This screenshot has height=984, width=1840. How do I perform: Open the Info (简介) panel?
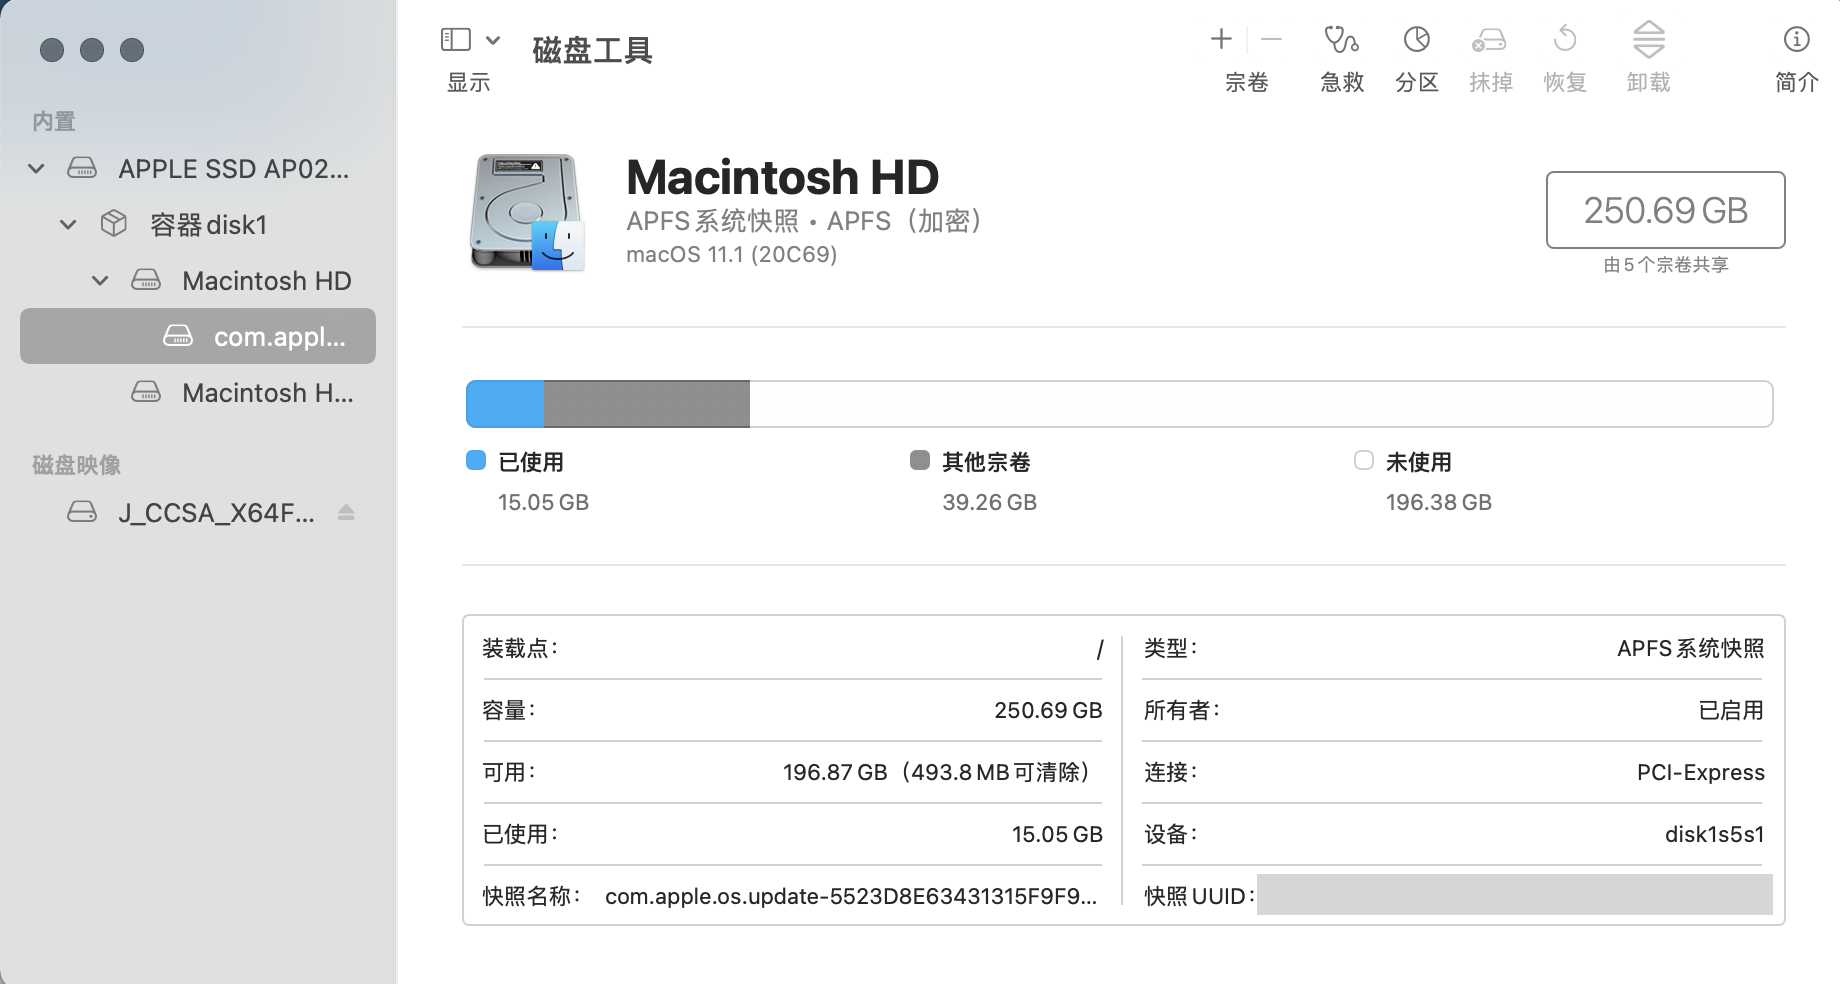pos(1796,40)
